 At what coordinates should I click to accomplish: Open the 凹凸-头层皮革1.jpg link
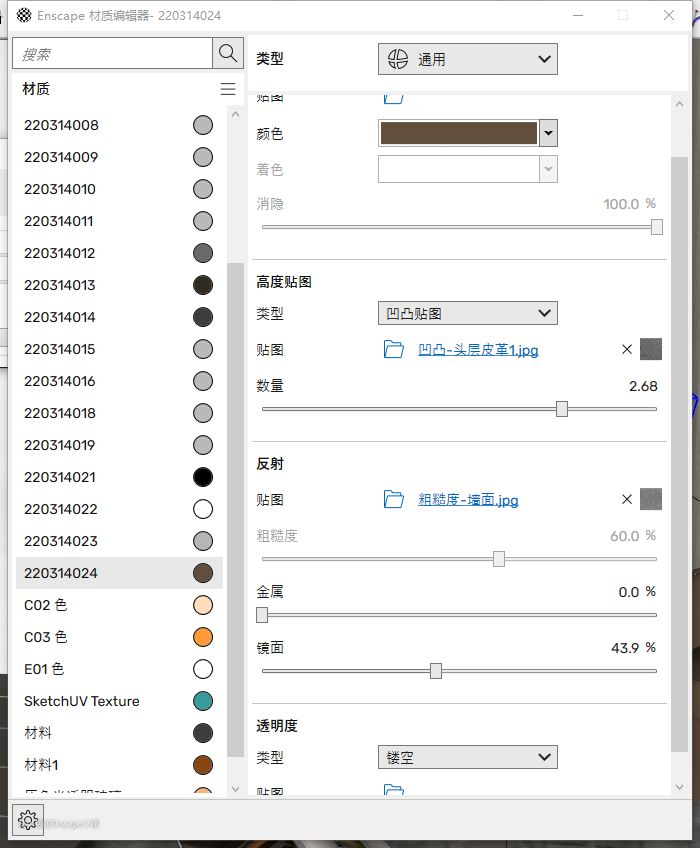tap(478, 350)
